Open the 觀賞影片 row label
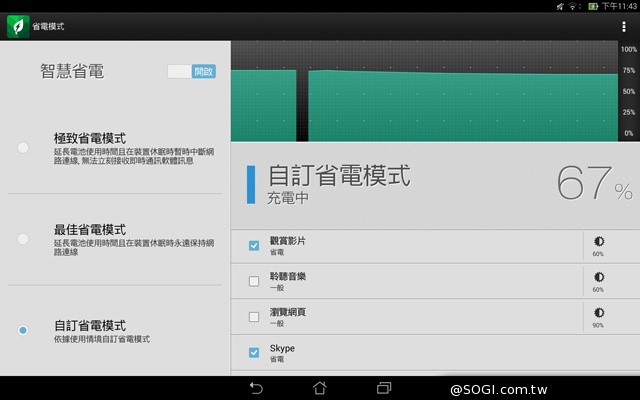Viewport: 640px width, 400px height. pyautogui.click(x=287, y=241)
